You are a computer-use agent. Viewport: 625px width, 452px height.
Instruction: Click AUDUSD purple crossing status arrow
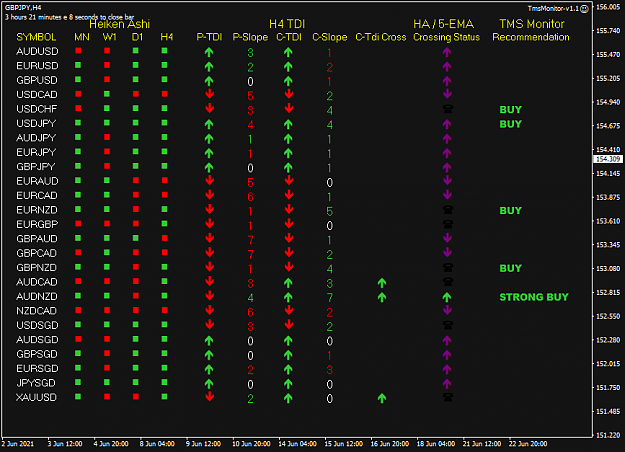pos(447,52)
